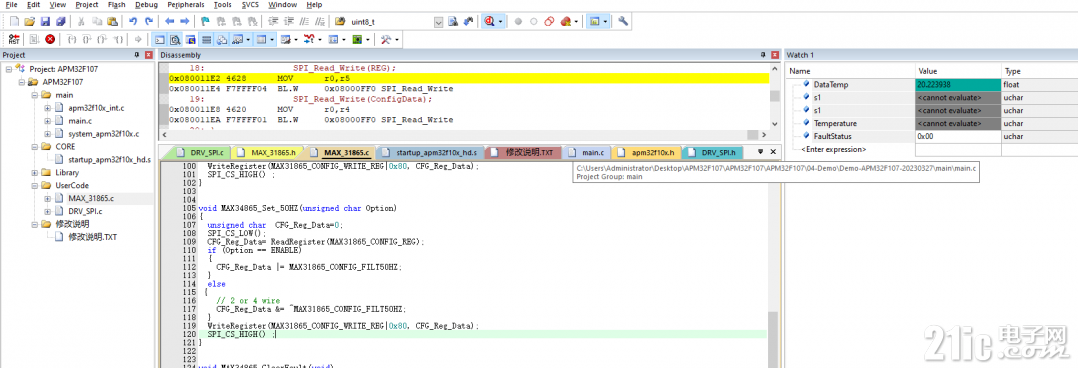Toggle the Watch Windows button

tap(237, 40)
